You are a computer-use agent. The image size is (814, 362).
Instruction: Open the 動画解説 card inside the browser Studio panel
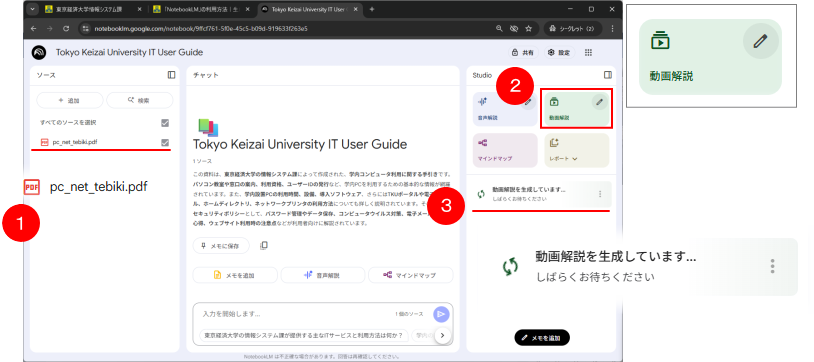coord(577,108)
